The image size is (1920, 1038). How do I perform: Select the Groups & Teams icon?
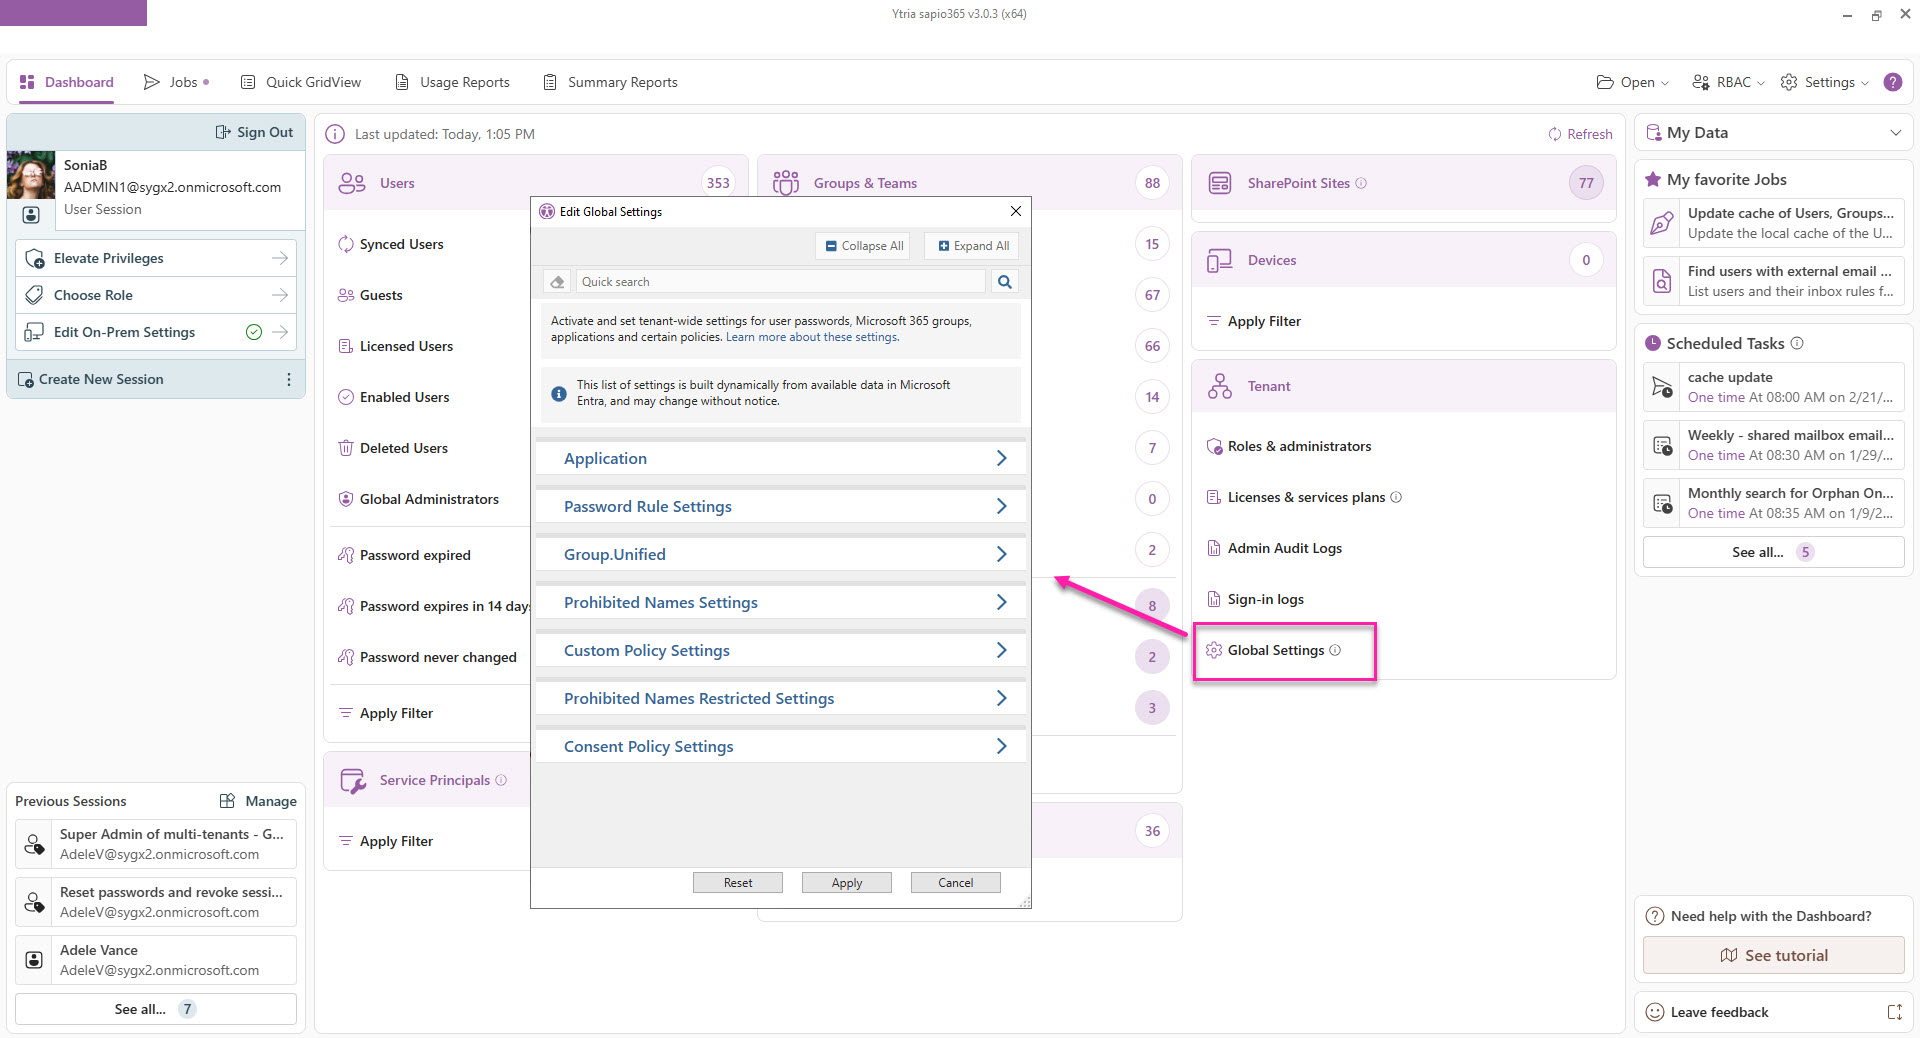pos(786,182)
